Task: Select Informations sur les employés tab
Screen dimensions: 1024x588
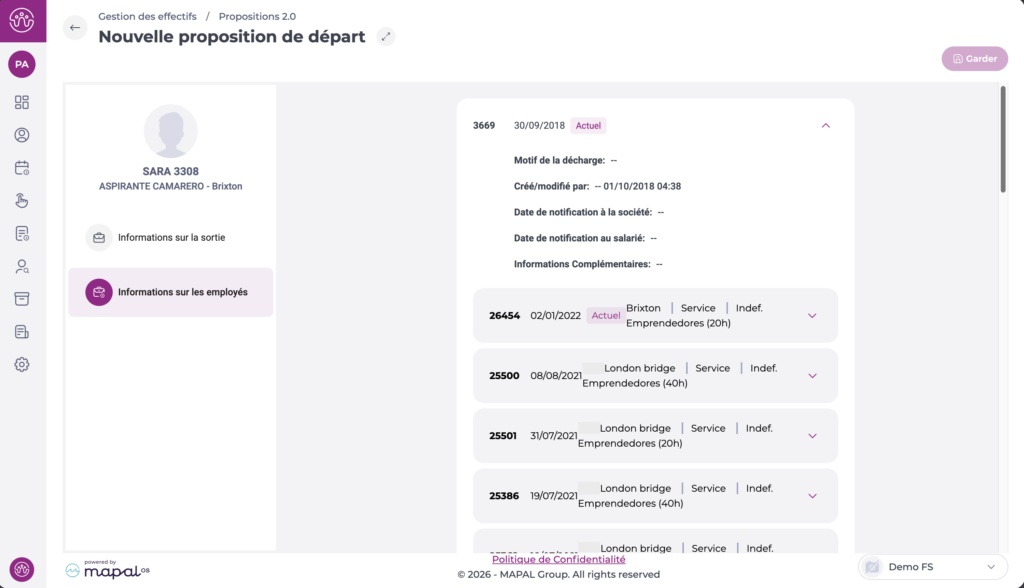Action: tap(170, 293)
